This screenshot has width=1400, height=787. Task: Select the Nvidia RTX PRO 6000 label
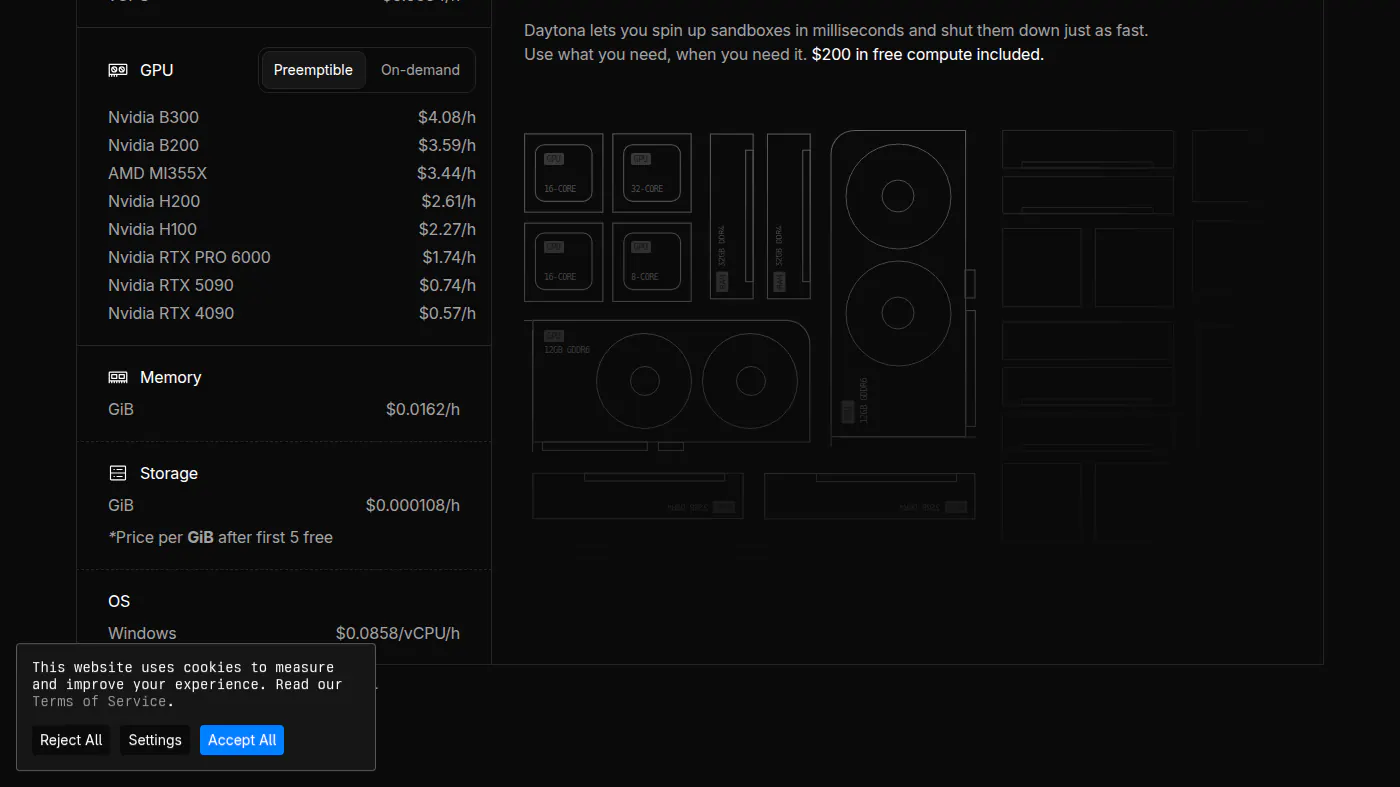click(189, 257)
